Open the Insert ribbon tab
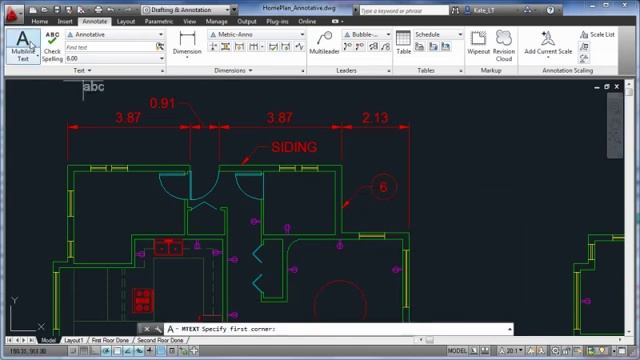 (64, 21)
